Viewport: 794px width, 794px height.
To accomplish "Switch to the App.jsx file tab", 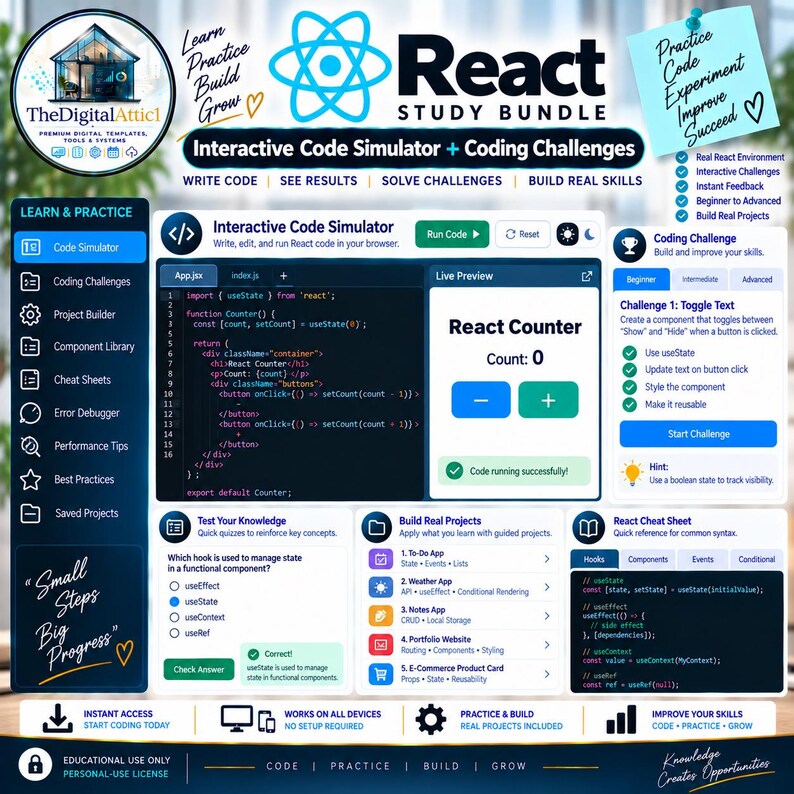I will coord(188,276).
